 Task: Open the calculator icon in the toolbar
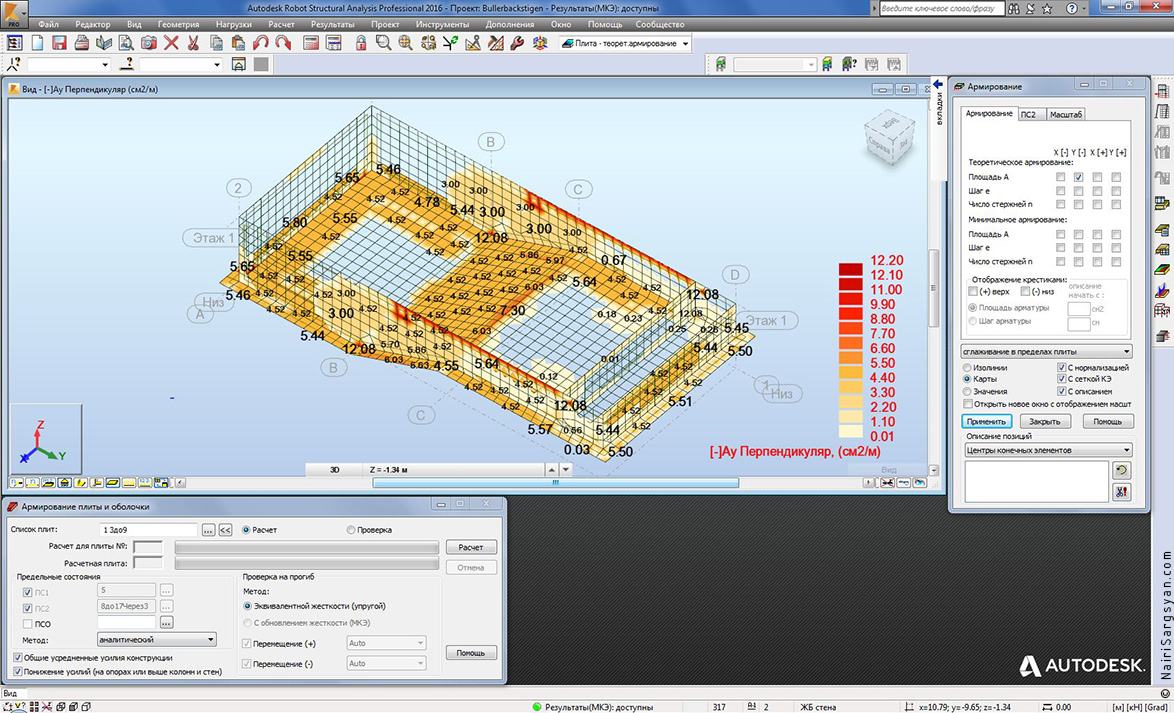[x=311, y=43]
